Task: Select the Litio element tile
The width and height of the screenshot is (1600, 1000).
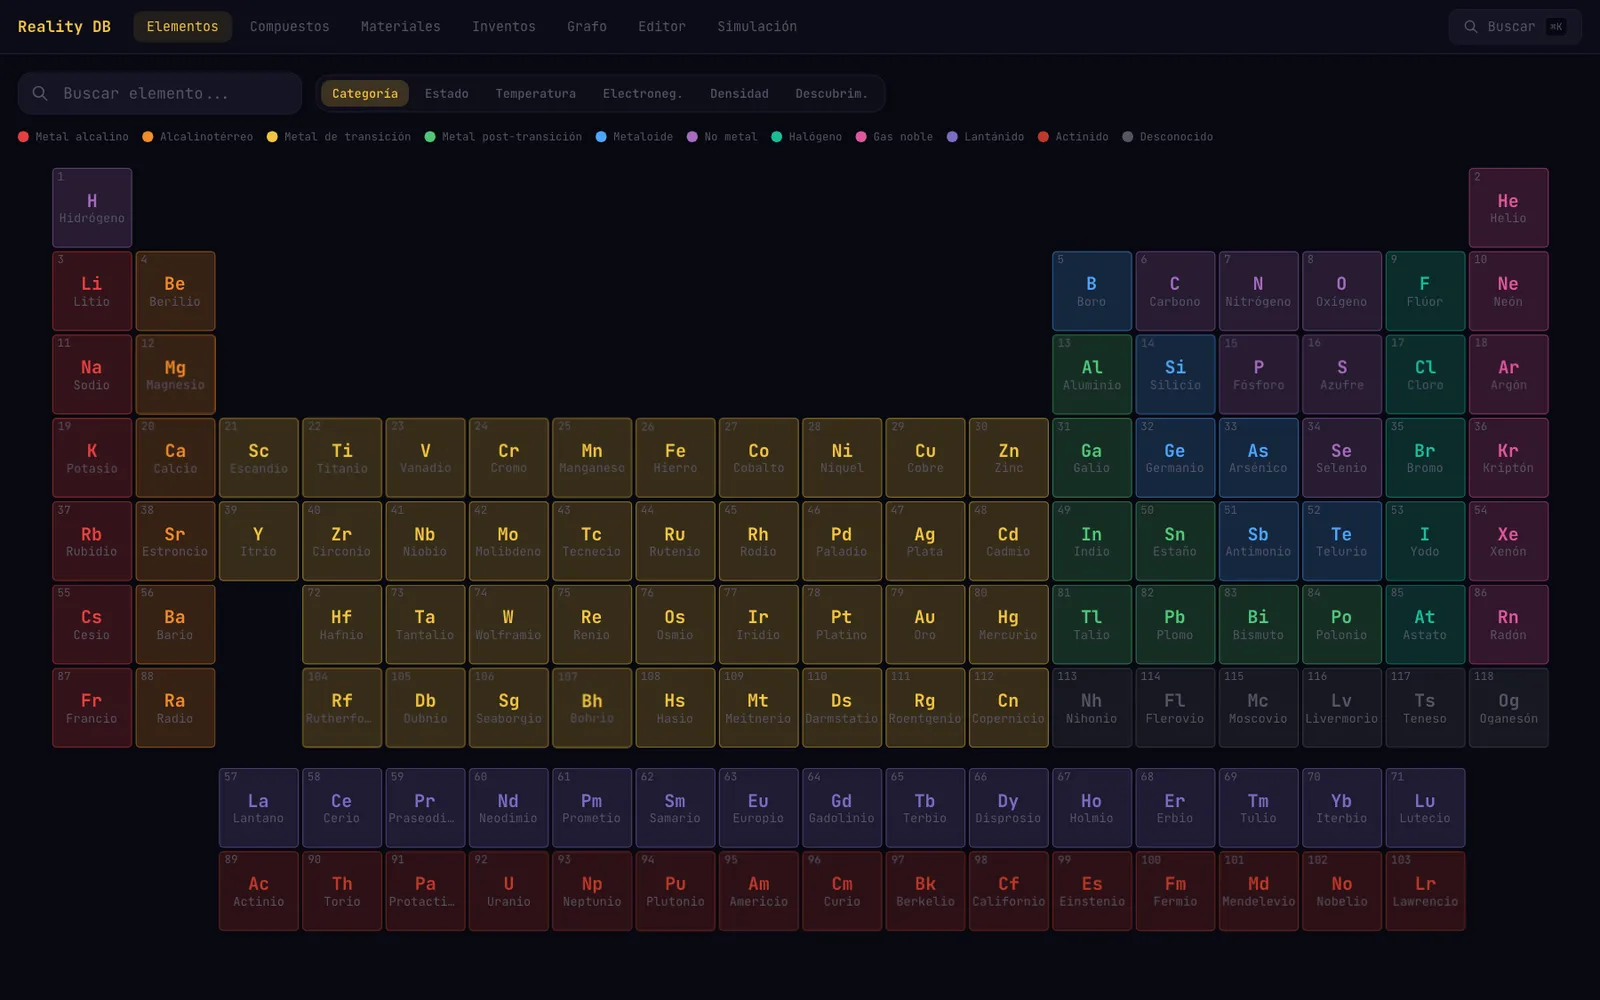Action: (x=92, y=291)
